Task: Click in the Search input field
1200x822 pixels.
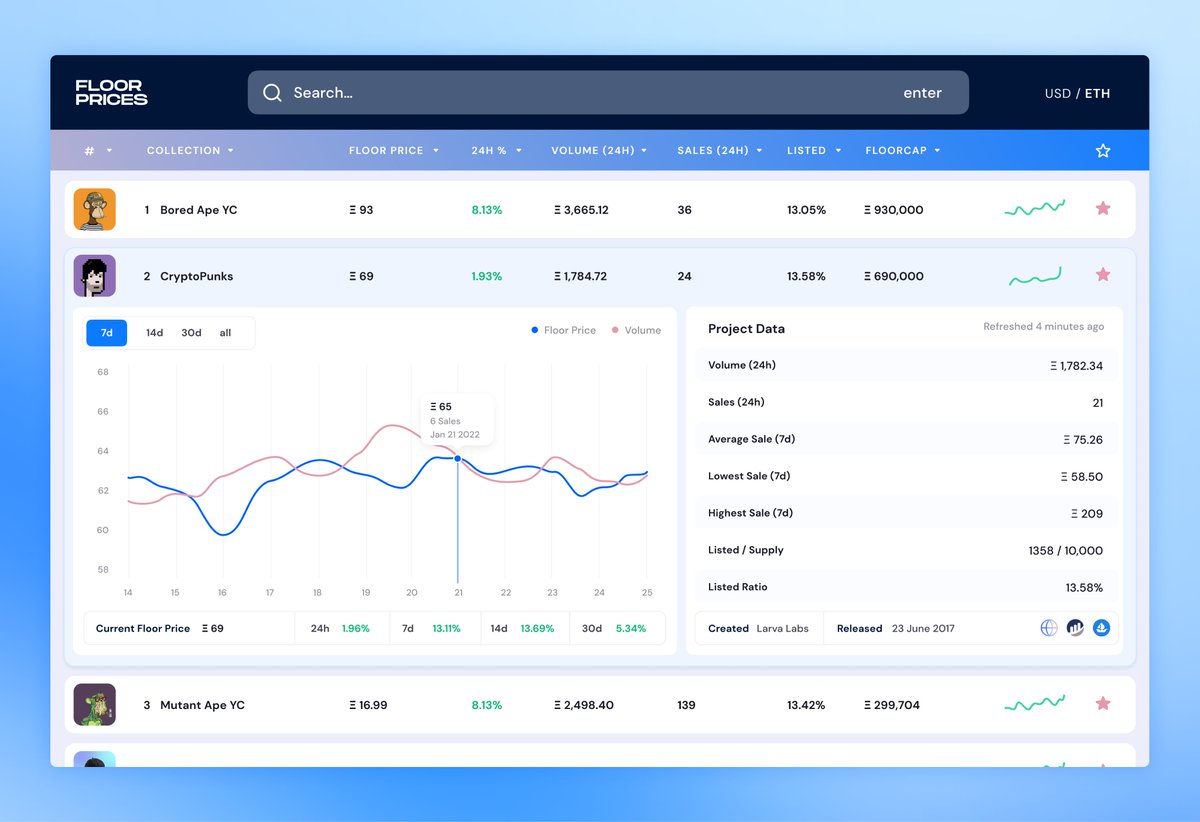Action: click(x=608, y=93)
